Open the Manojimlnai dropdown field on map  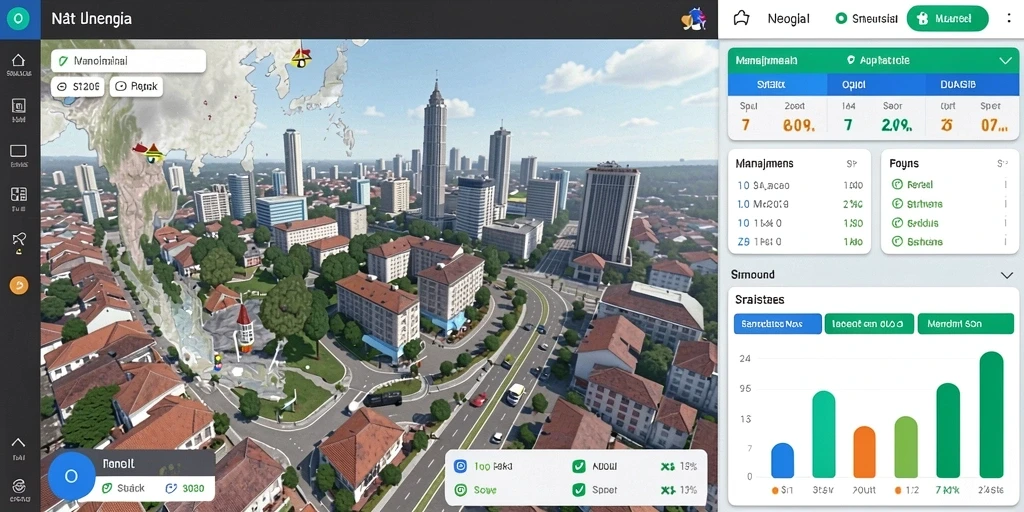pyautogui.click(x=129, y=61)
